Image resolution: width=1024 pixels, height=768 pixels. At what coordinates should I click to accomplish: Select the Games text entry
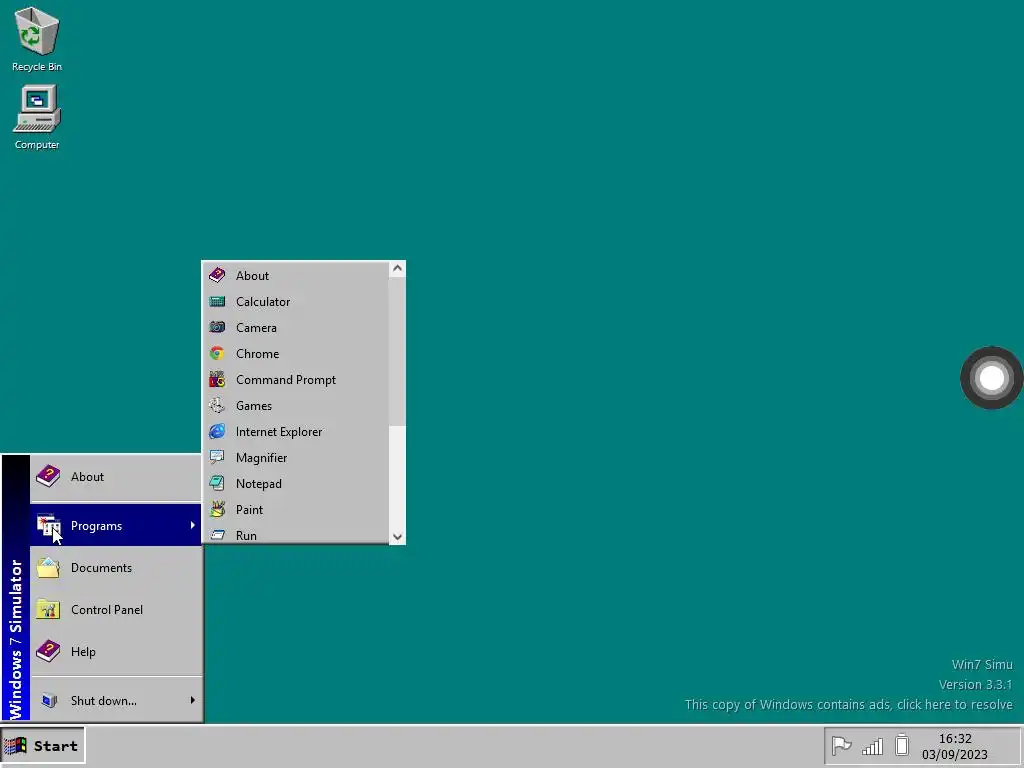point(253,406)
